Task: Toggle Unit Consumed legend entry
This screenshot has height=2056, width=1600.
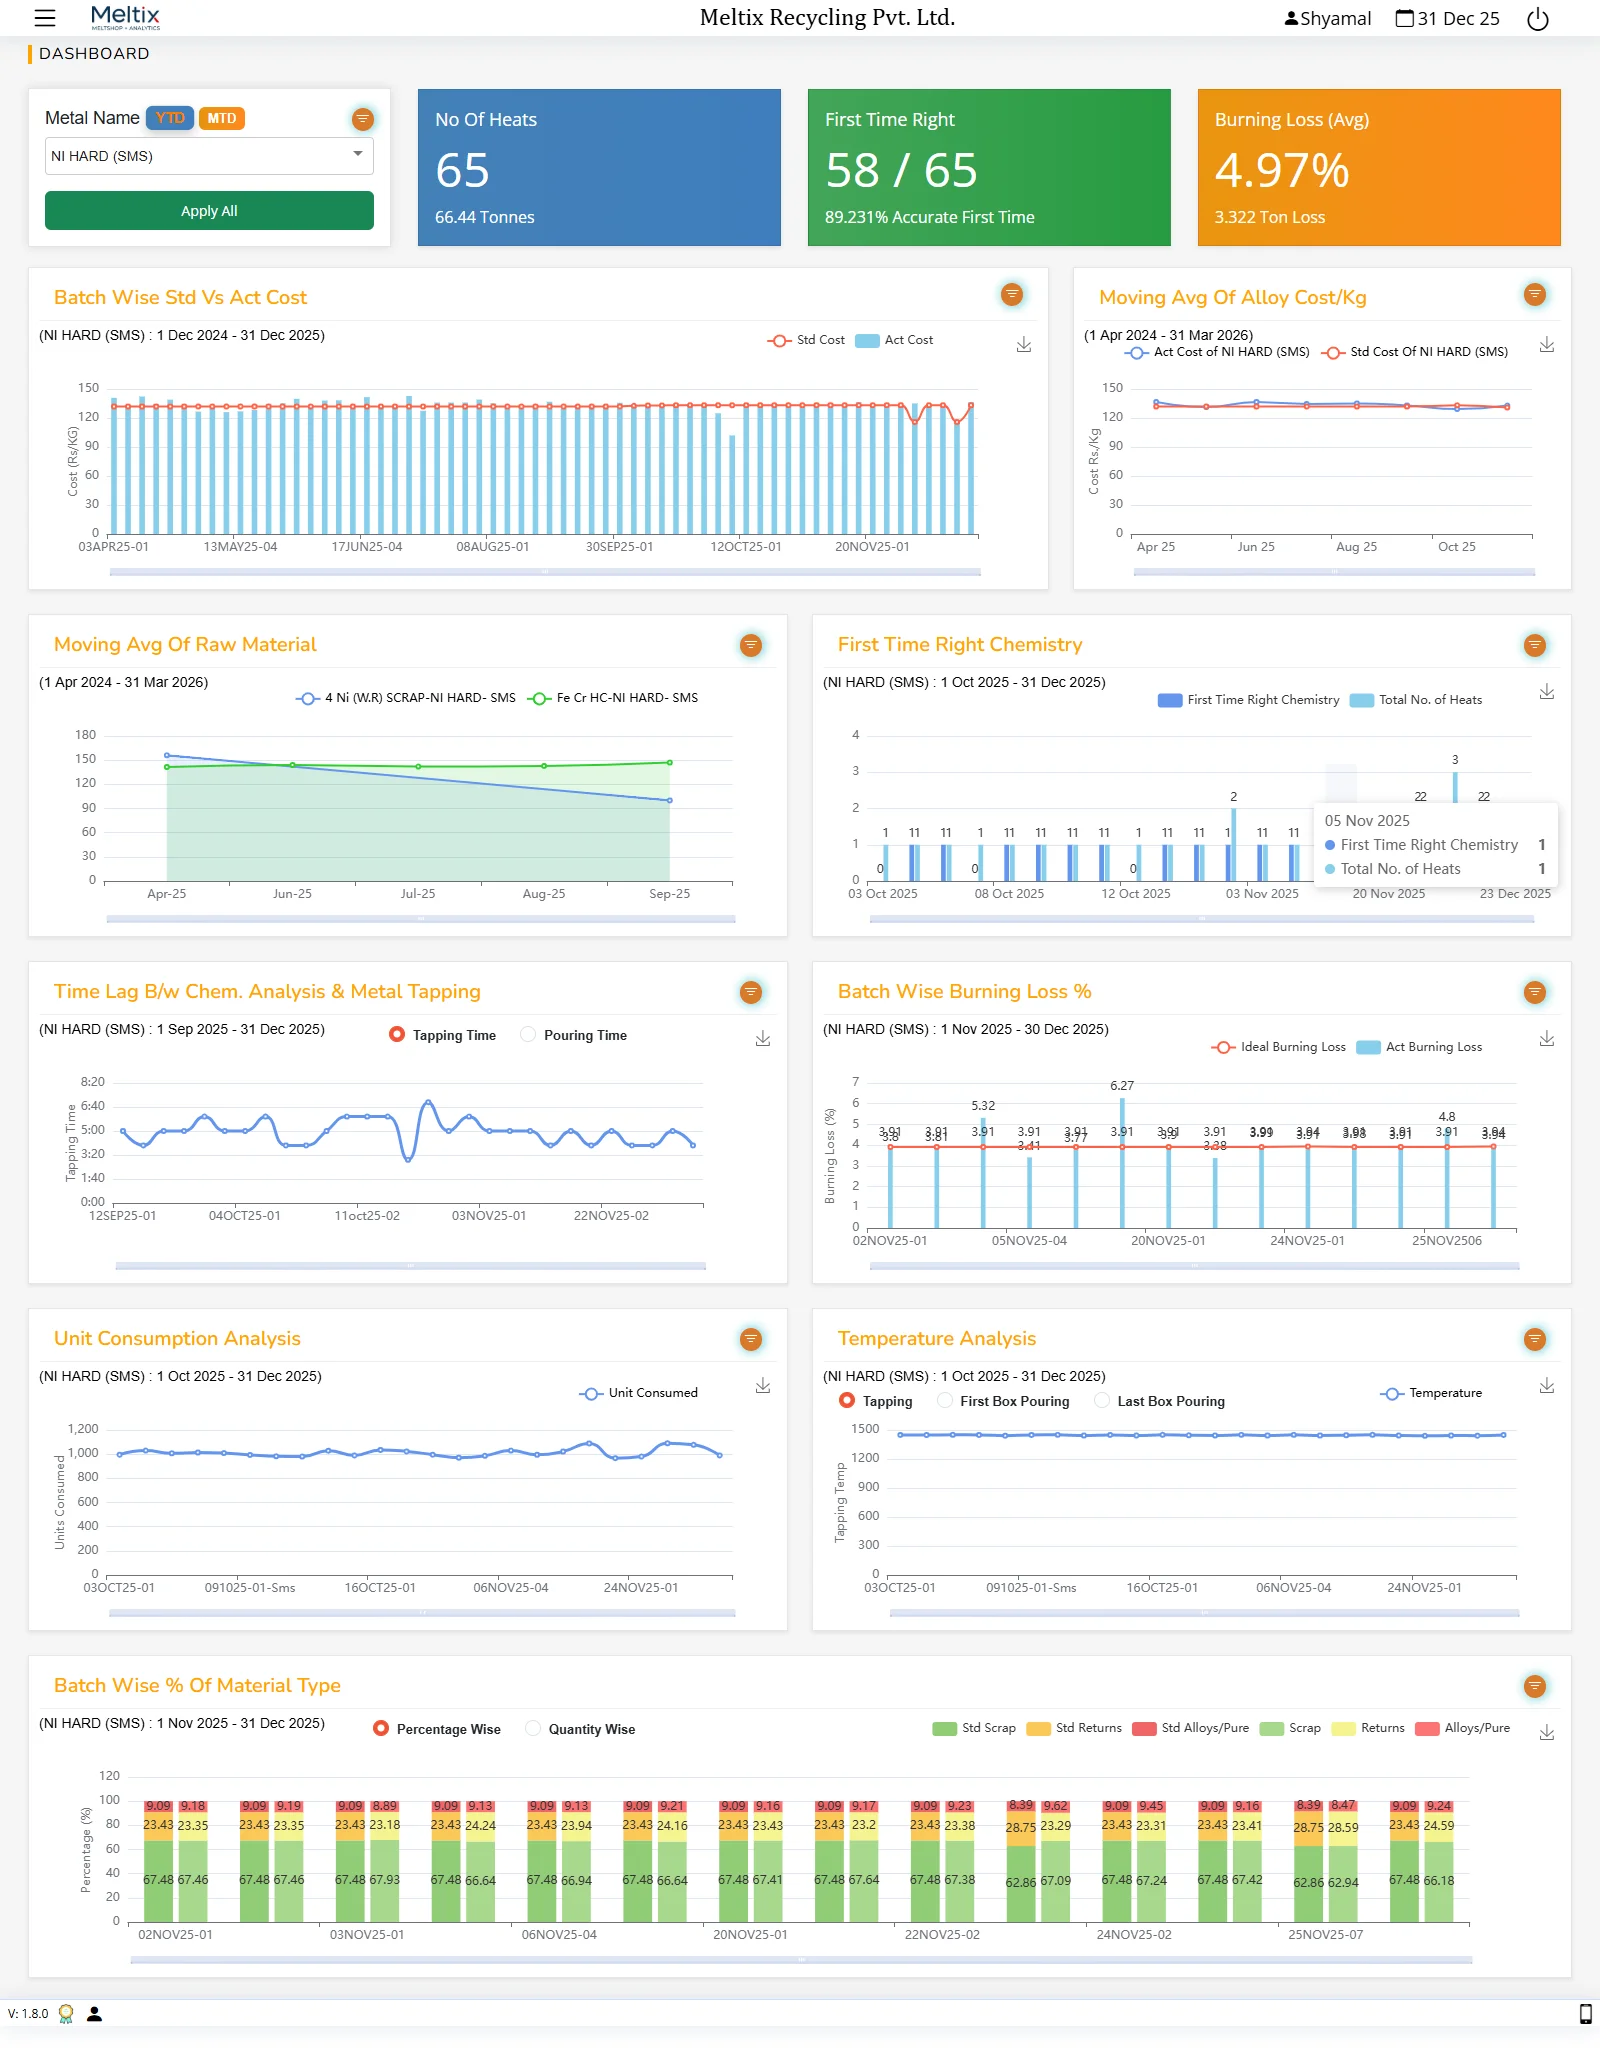Action: (638, 1393)
